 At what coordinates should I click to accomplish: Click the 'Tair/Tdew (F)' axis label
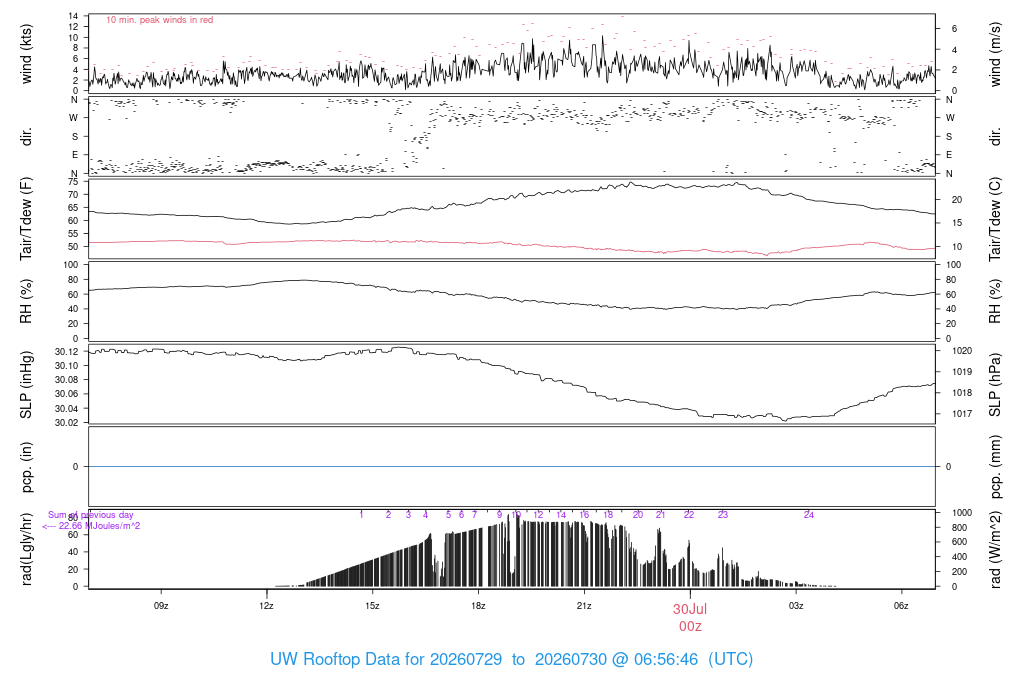click(x=26, y=219)
